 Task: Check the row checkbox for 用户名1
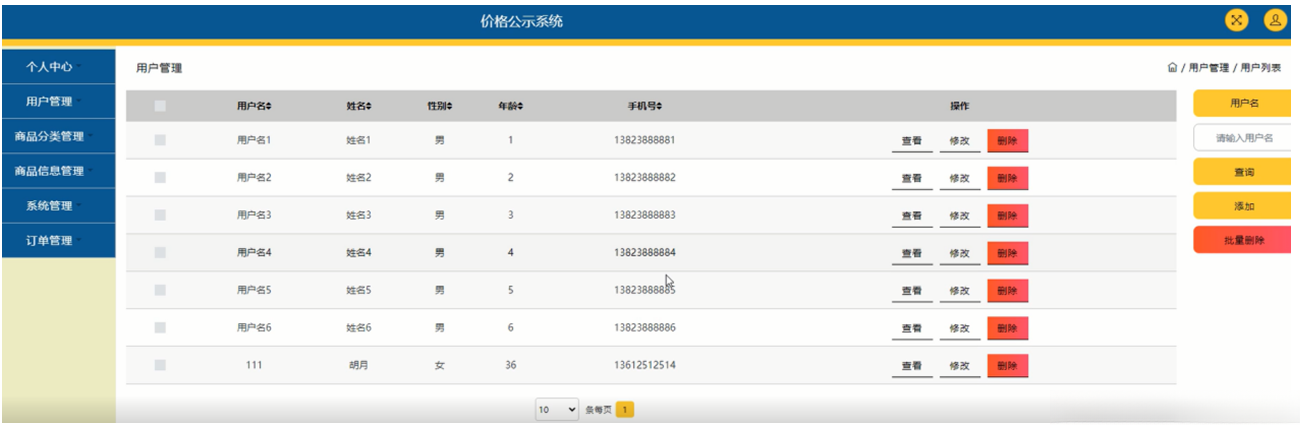click(160, 141)
